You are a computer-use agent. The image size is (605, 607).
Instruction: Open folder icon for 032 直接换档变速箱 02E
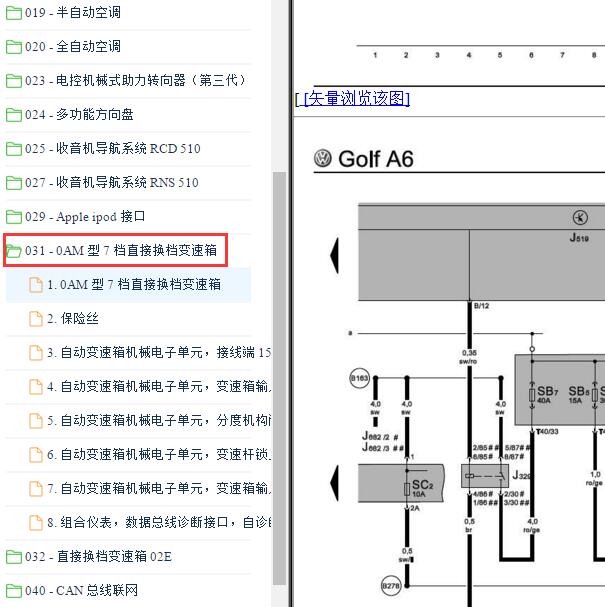pyautogui.click(x=14, y=557)
